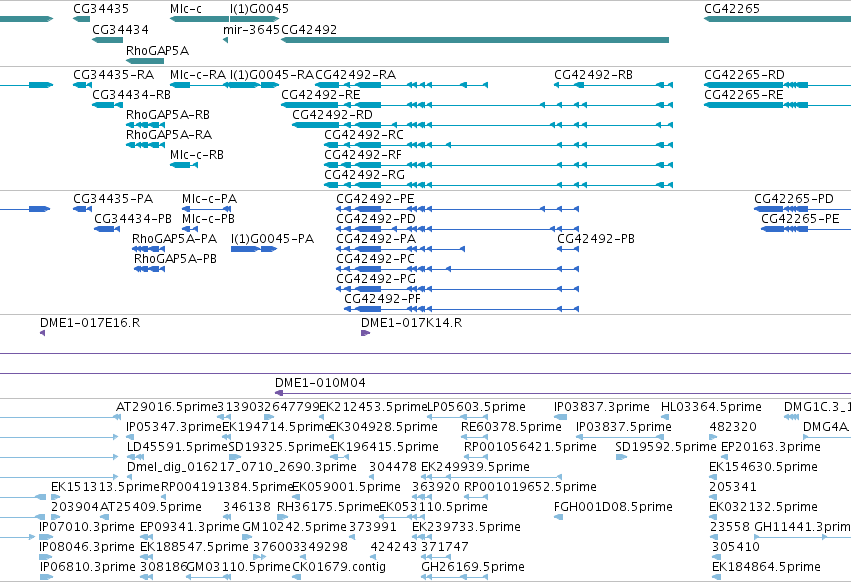
Task: Select protein CG42492-PD
Action: [x=458, y=229]
